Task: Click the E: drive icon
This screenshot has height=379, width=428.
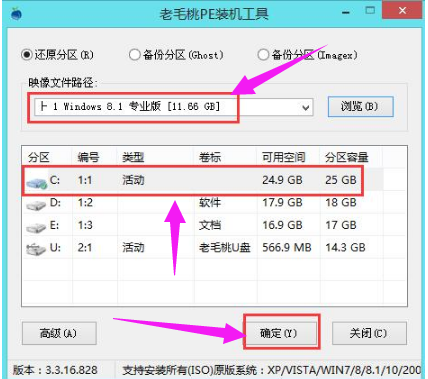Action: 36,228
